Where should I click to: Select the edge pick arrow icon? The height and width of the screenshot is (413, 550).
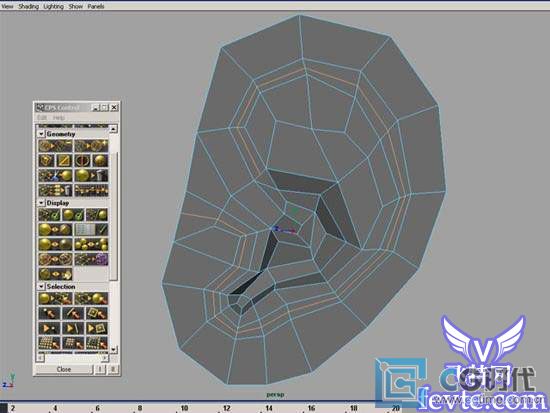point(73,313)
